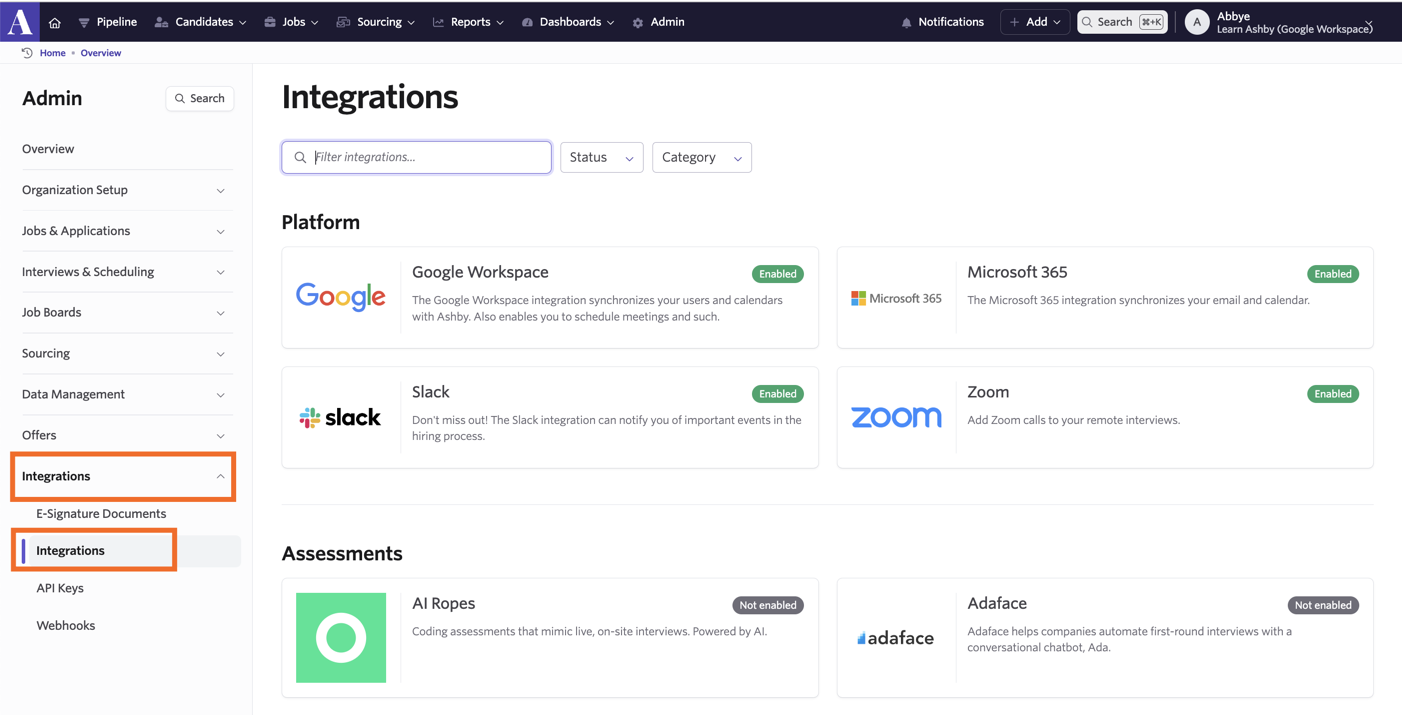The image size is (1402, 715).
Task: Open the Reports menu
Action: pos(468,22)
